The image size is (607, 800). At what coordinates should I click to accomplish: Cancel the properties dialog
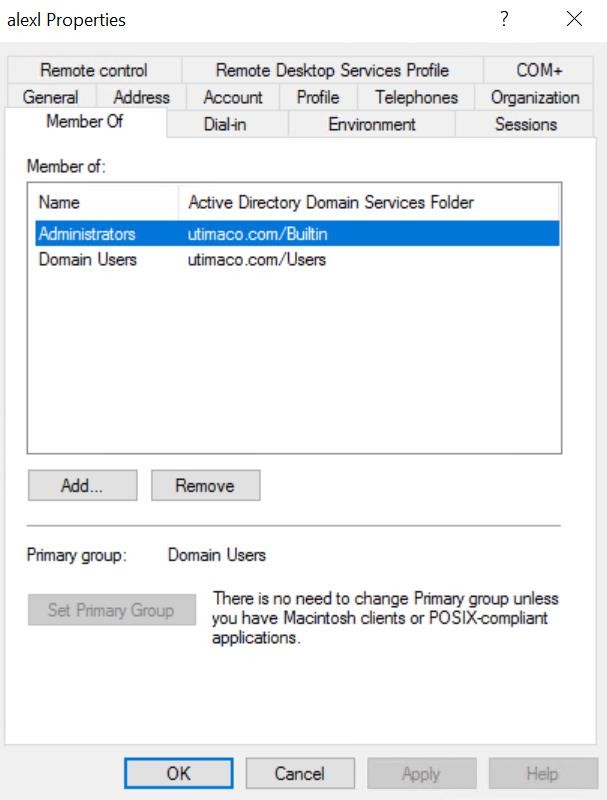300,773
